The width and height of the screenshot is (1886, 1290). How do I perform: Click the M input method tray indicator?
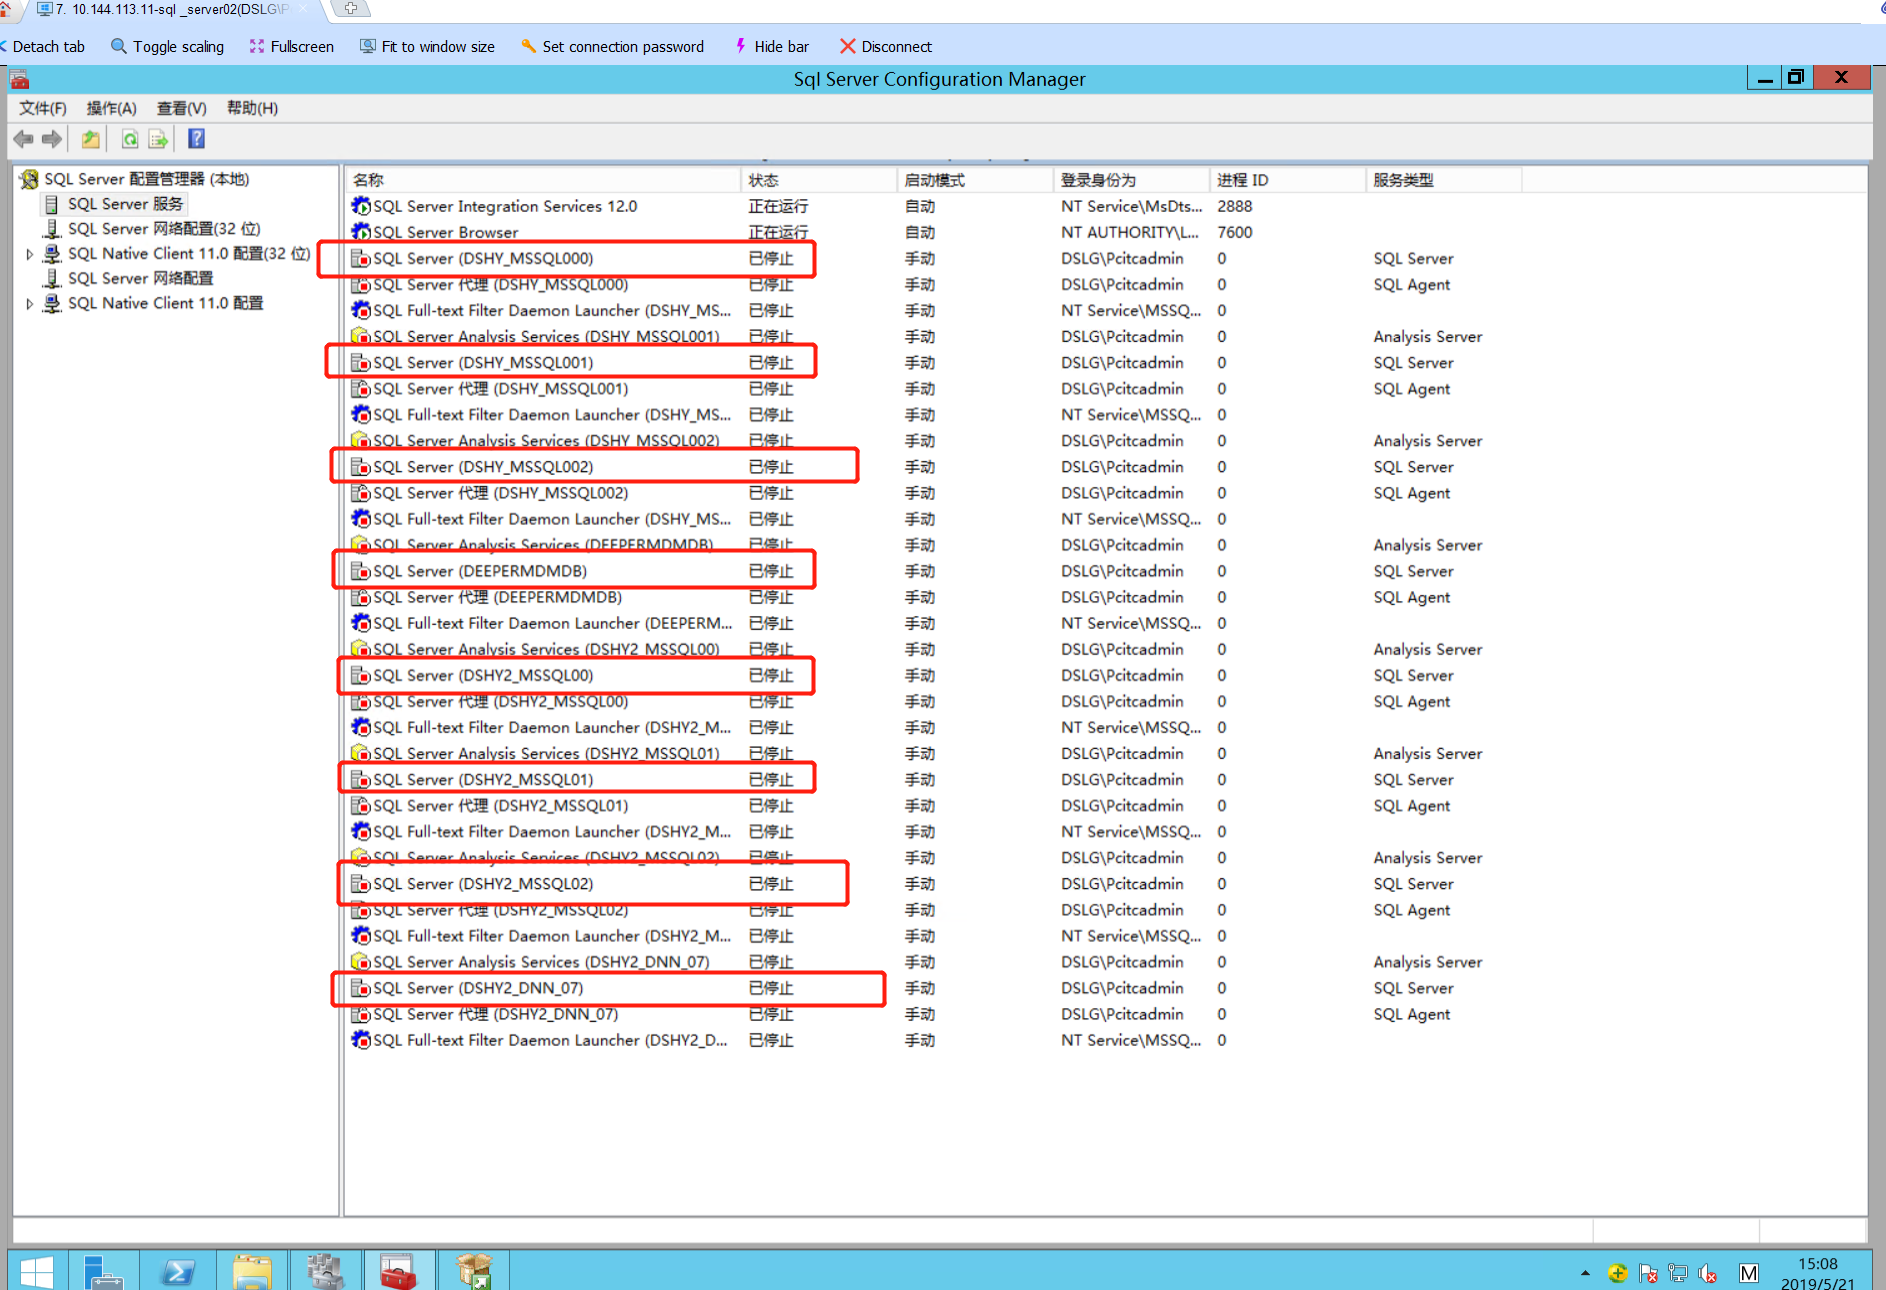(1748, 1273)
